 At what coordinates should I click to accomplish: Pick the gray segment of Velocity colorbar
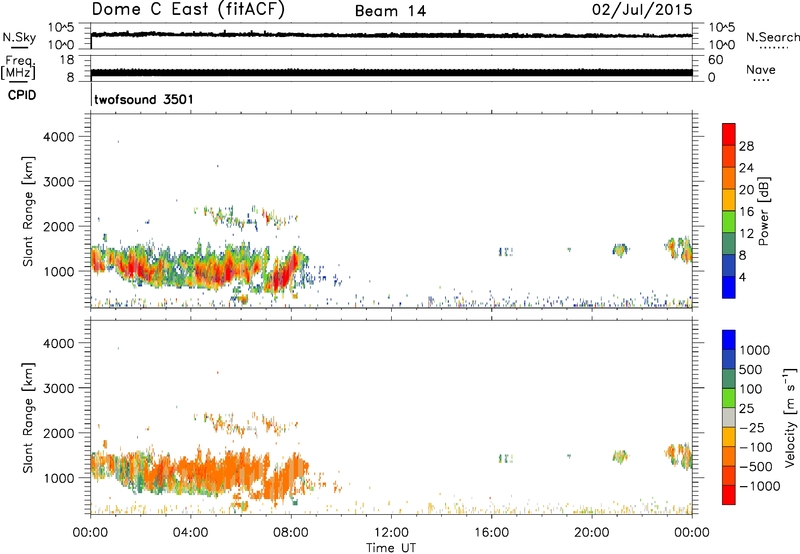pos(729,417)
